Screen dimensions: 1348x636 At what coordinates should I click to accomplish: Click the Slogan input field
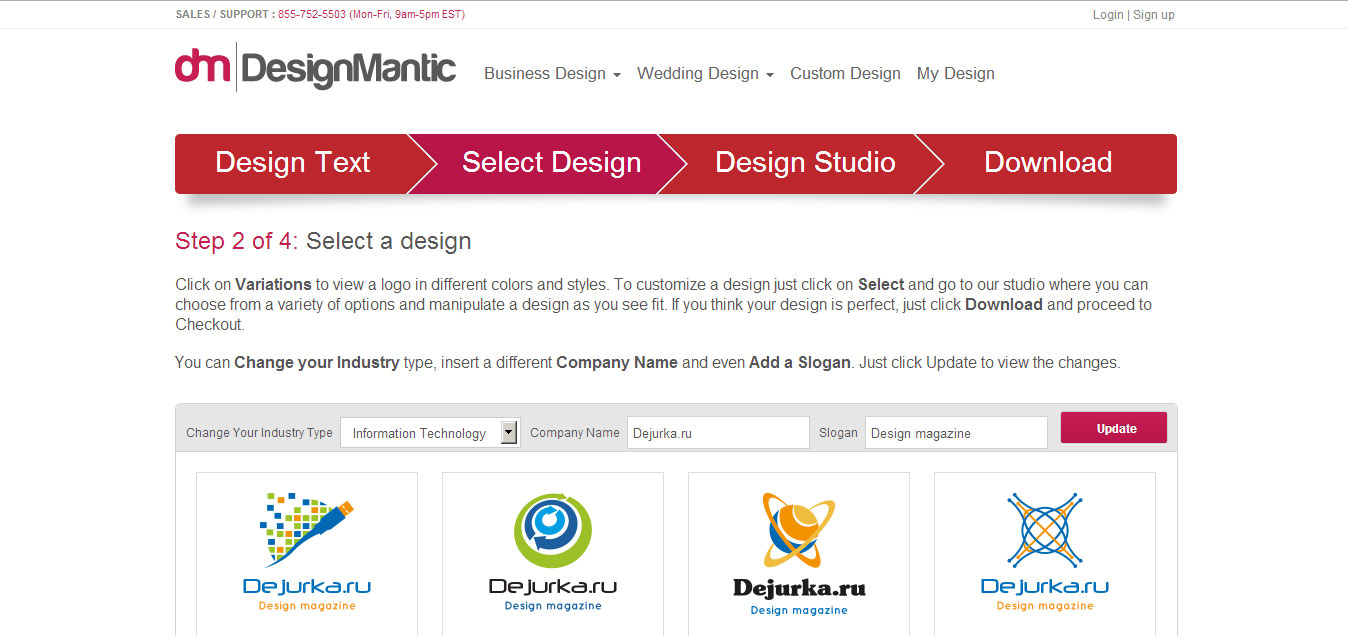tap(956, 433)
